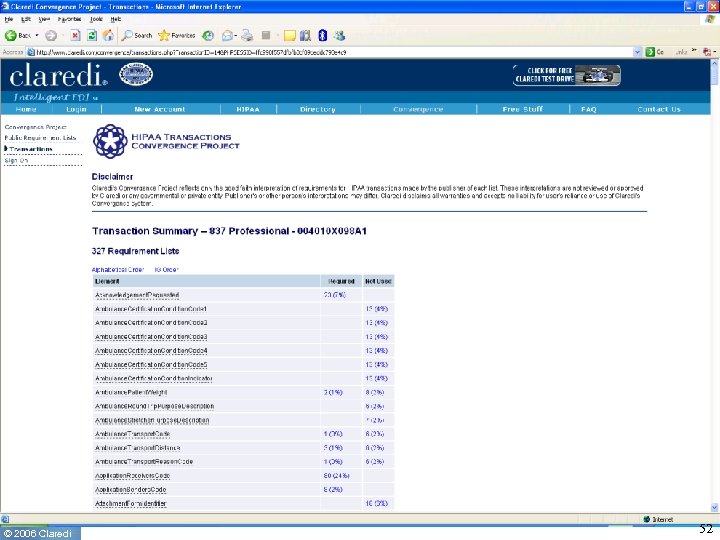Image resolution: width=720 pixels, height=540 pixels.
Task: Click in the address URL field
Action: click(x=334, y=52)
